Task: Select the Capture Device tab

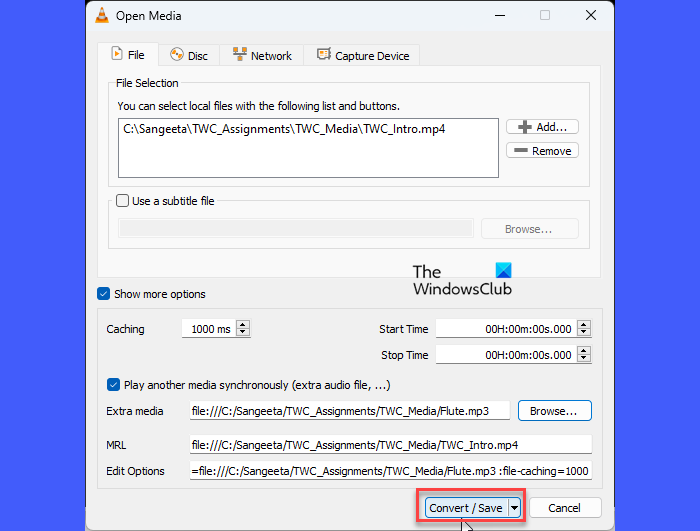Action: pyautogui.click(x=362, y=55)
